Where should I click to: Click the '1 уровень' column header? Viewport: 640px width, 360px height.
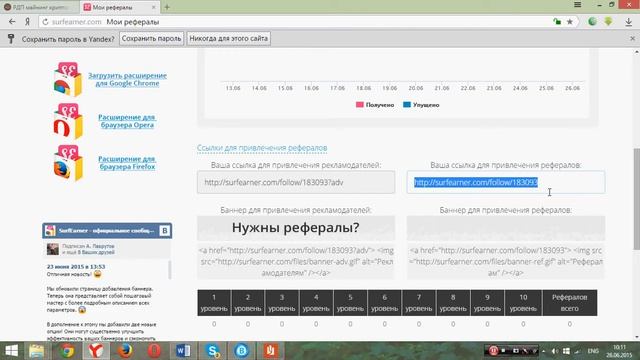point(214,303)
